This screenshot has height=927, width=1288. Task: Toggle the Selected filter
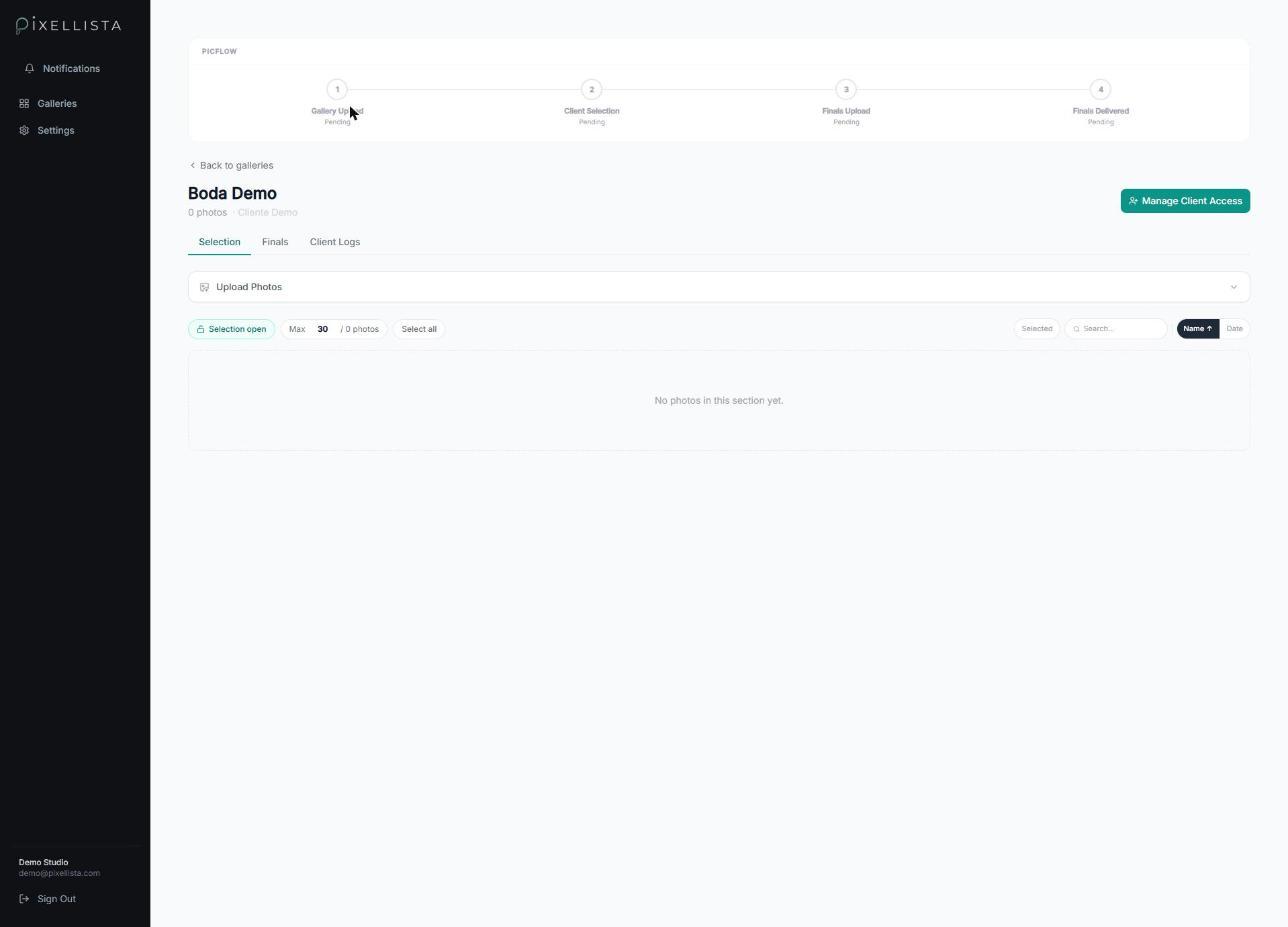click(x=1037, y=329)
